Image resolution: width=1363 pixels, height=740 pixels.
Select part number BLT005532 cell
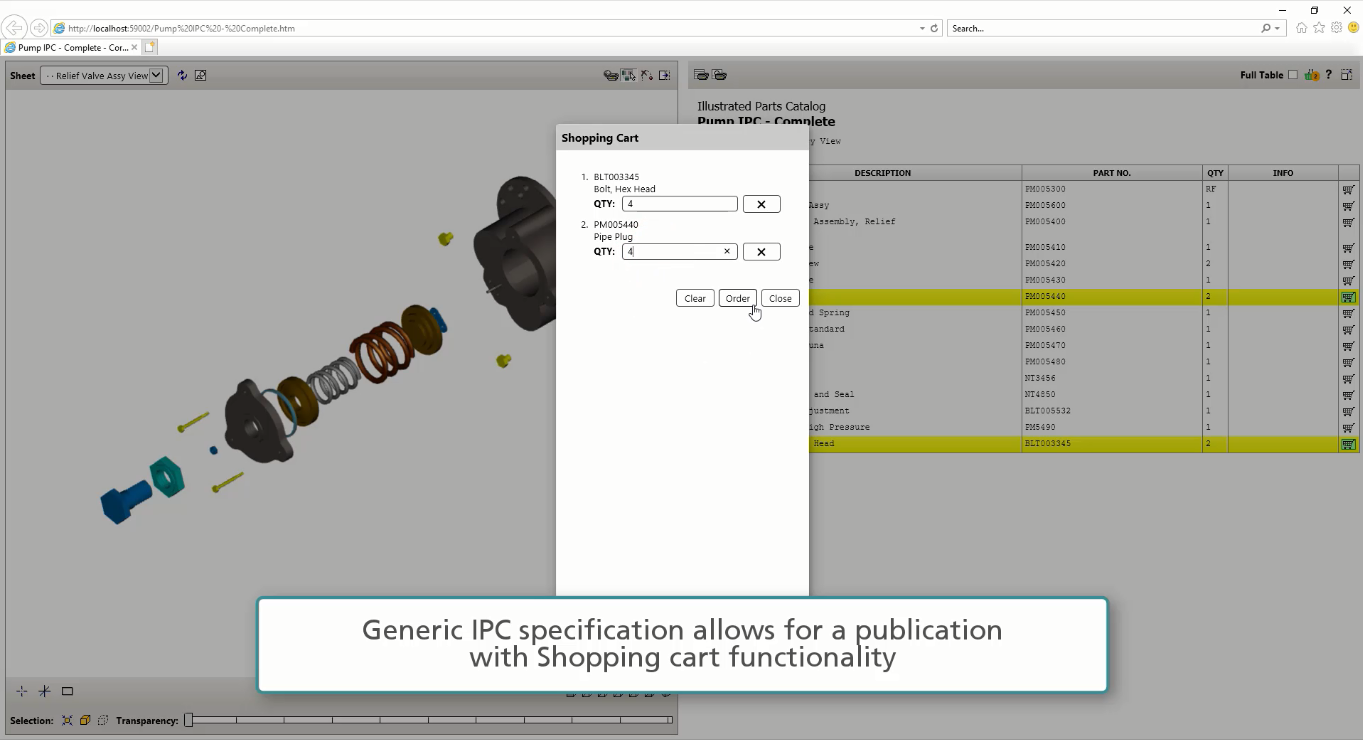[x=1112, y=411]
